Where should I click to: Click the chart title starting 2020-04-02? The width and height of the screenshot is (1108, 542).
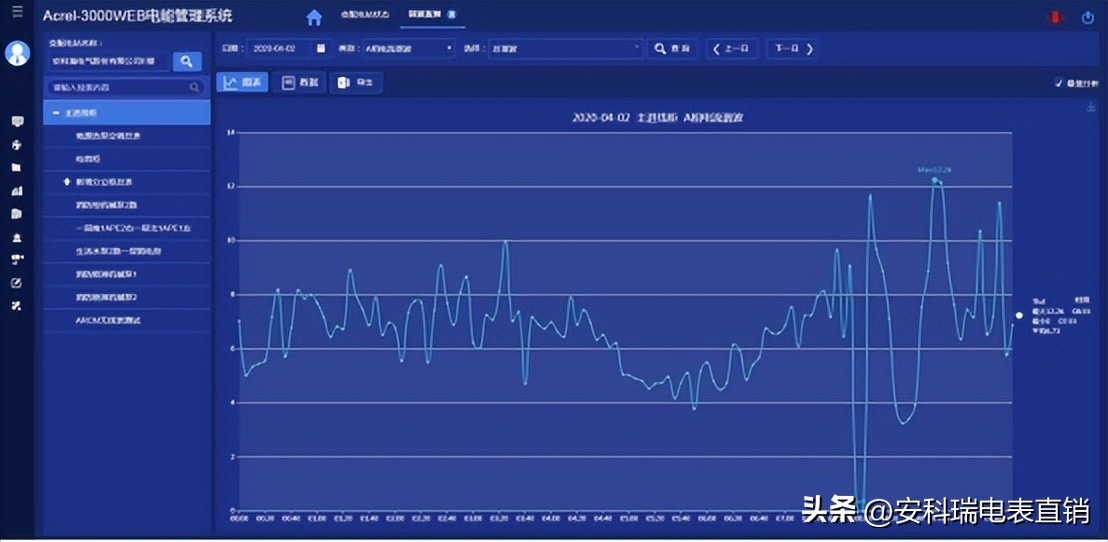click(657, 117)
